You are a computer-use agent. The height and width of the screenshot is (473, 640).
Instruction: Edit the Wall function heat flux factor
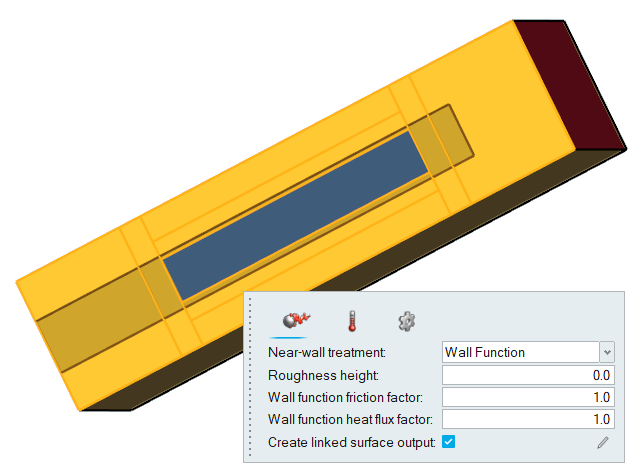click(x=528, y=419)
